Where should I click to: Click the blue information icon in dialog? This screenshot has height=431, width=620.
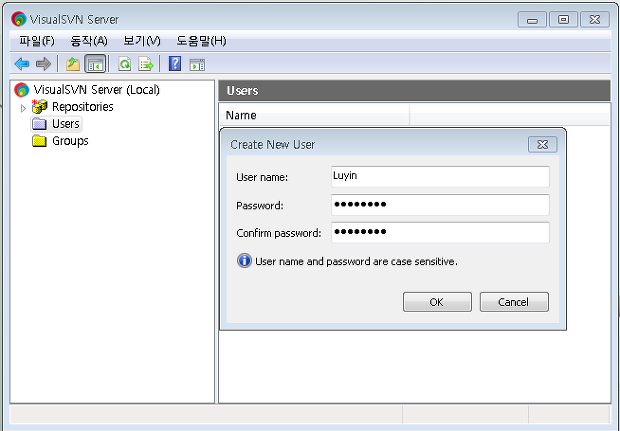click(244, 261)
